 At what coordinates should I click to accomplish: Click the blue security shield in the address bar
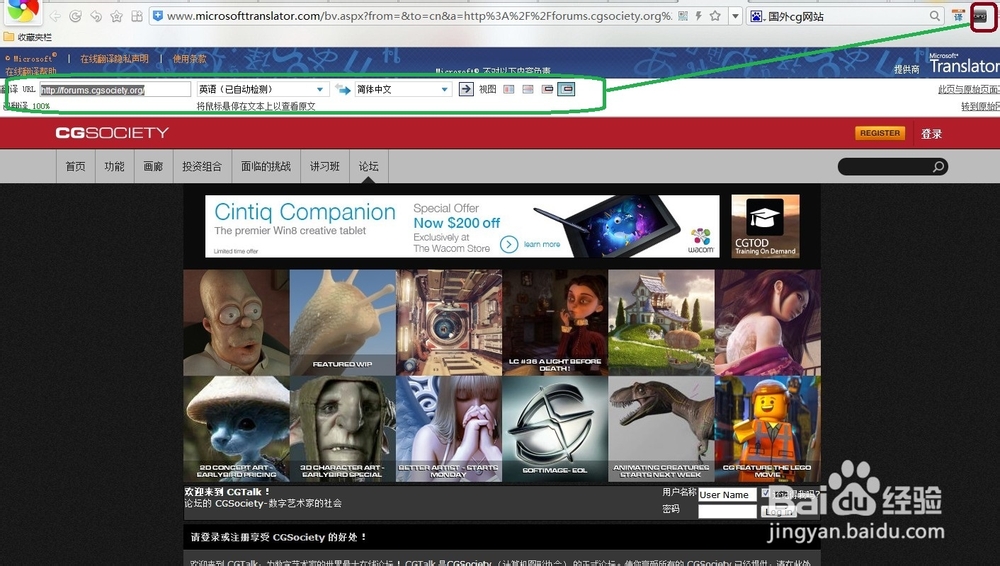click(158, 15)
